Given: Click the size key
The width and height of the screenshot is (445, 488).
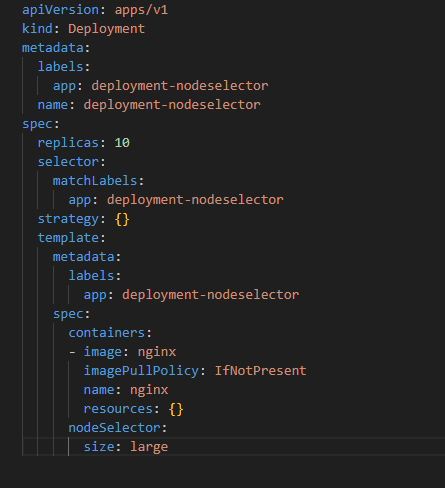Looking at the screenshot, I should pyautogui.click(x=99, y=447).
